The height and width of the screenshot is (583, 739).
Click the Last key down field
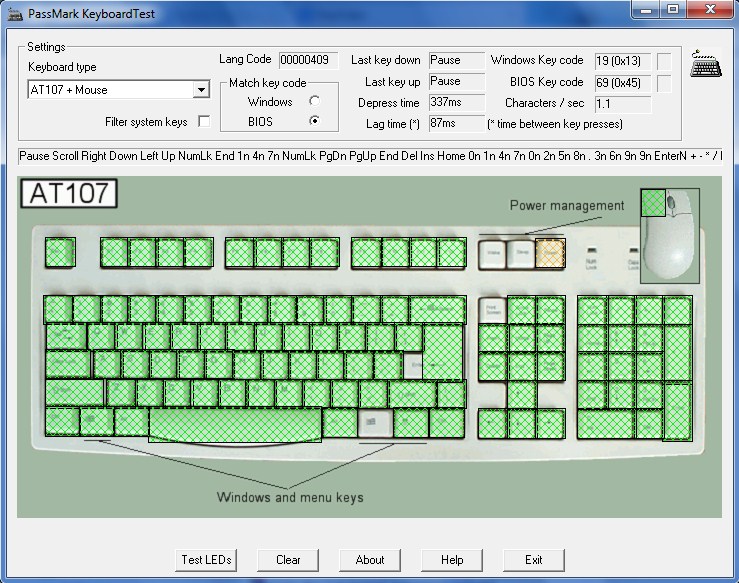[x=457, y=60]
